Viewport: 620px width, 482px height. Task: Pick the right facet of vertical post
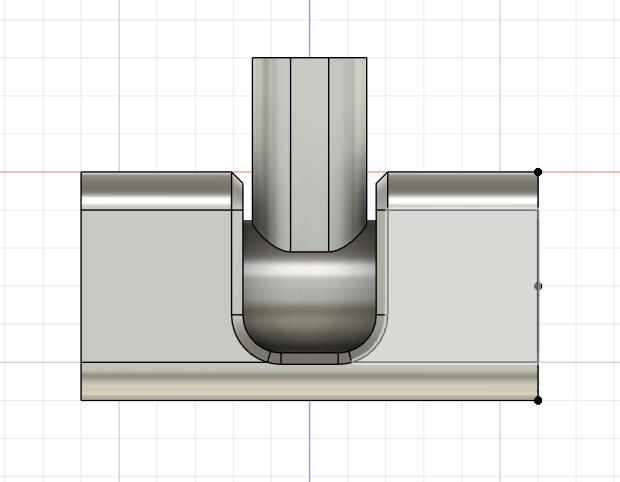[349, 140]
